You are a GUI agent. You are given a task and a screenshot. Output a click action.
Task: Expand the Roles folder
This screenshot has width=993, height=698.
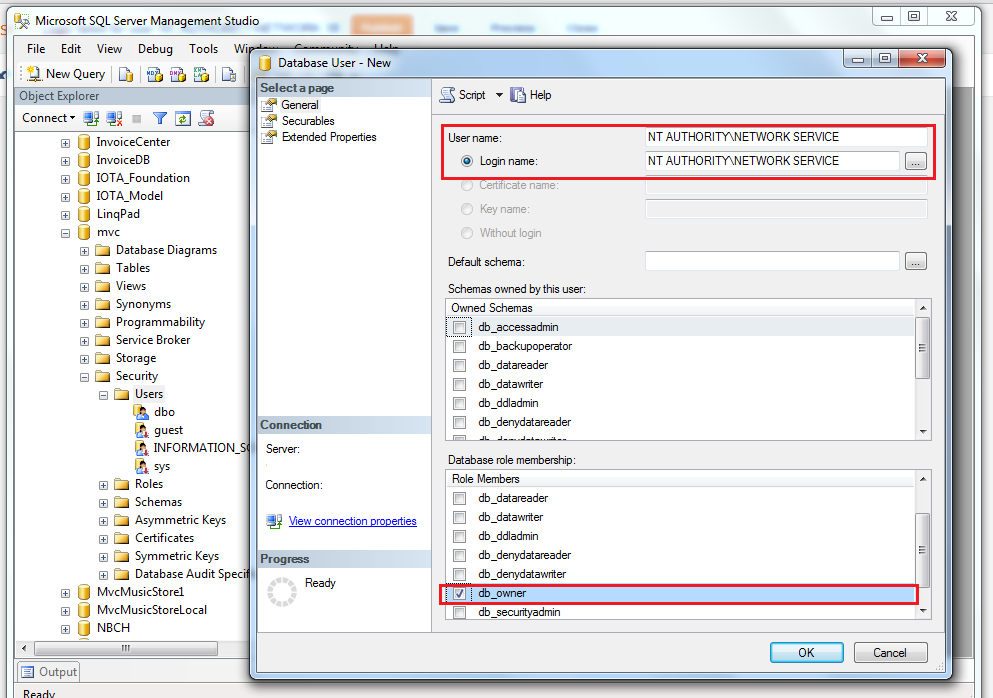point(103,485)
